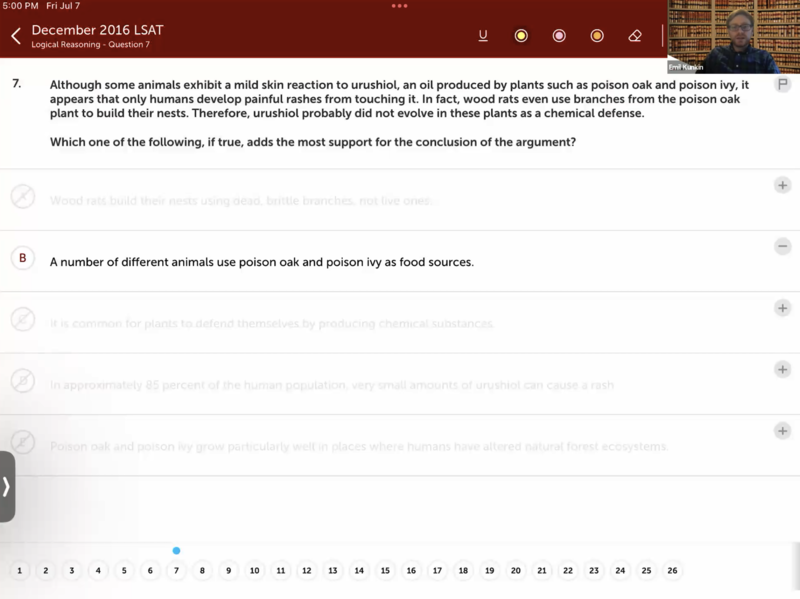Click the instructor webcam video thumbnail

(x=733, y=37)
